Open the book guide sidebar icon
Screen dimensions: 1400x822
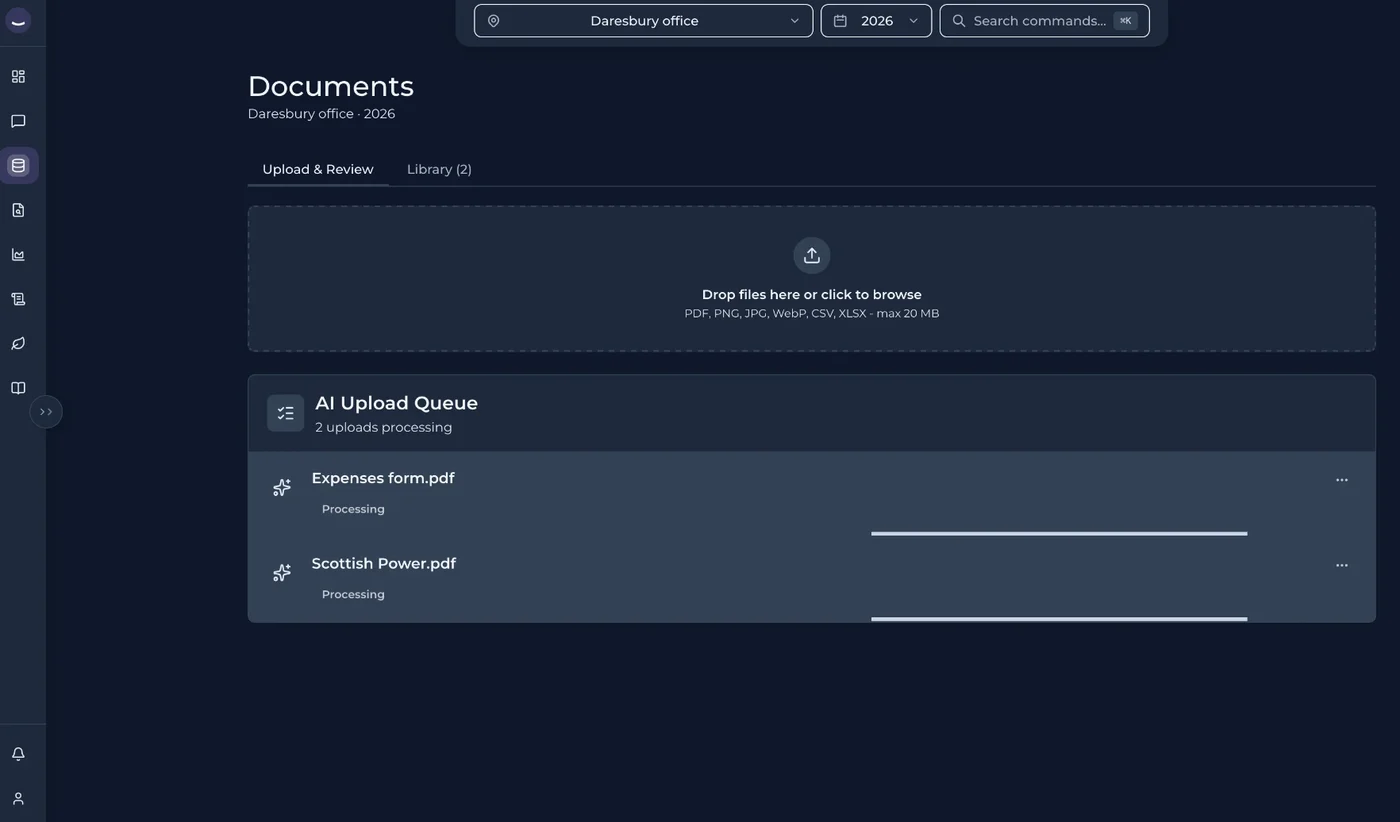point(18,388)
